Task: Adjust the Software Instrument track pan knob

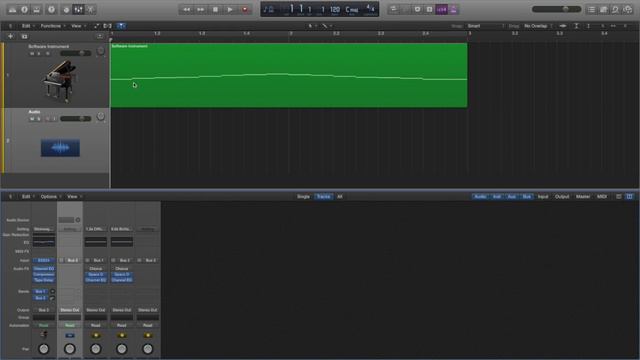Action: pyautogui.click(x=100, y=51)
